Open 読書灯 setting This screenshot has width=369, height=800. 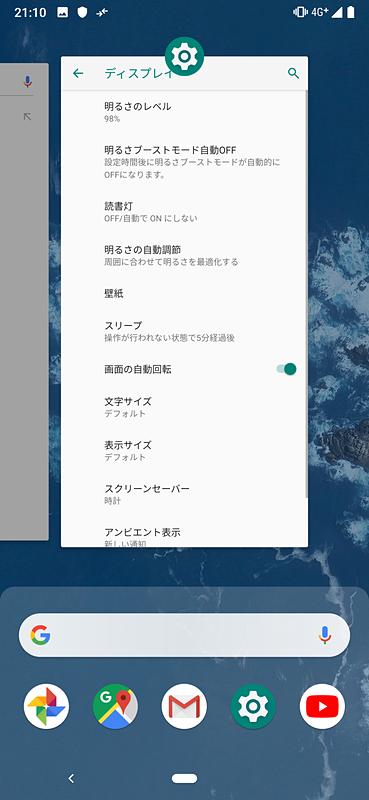[x=184, y=212]
